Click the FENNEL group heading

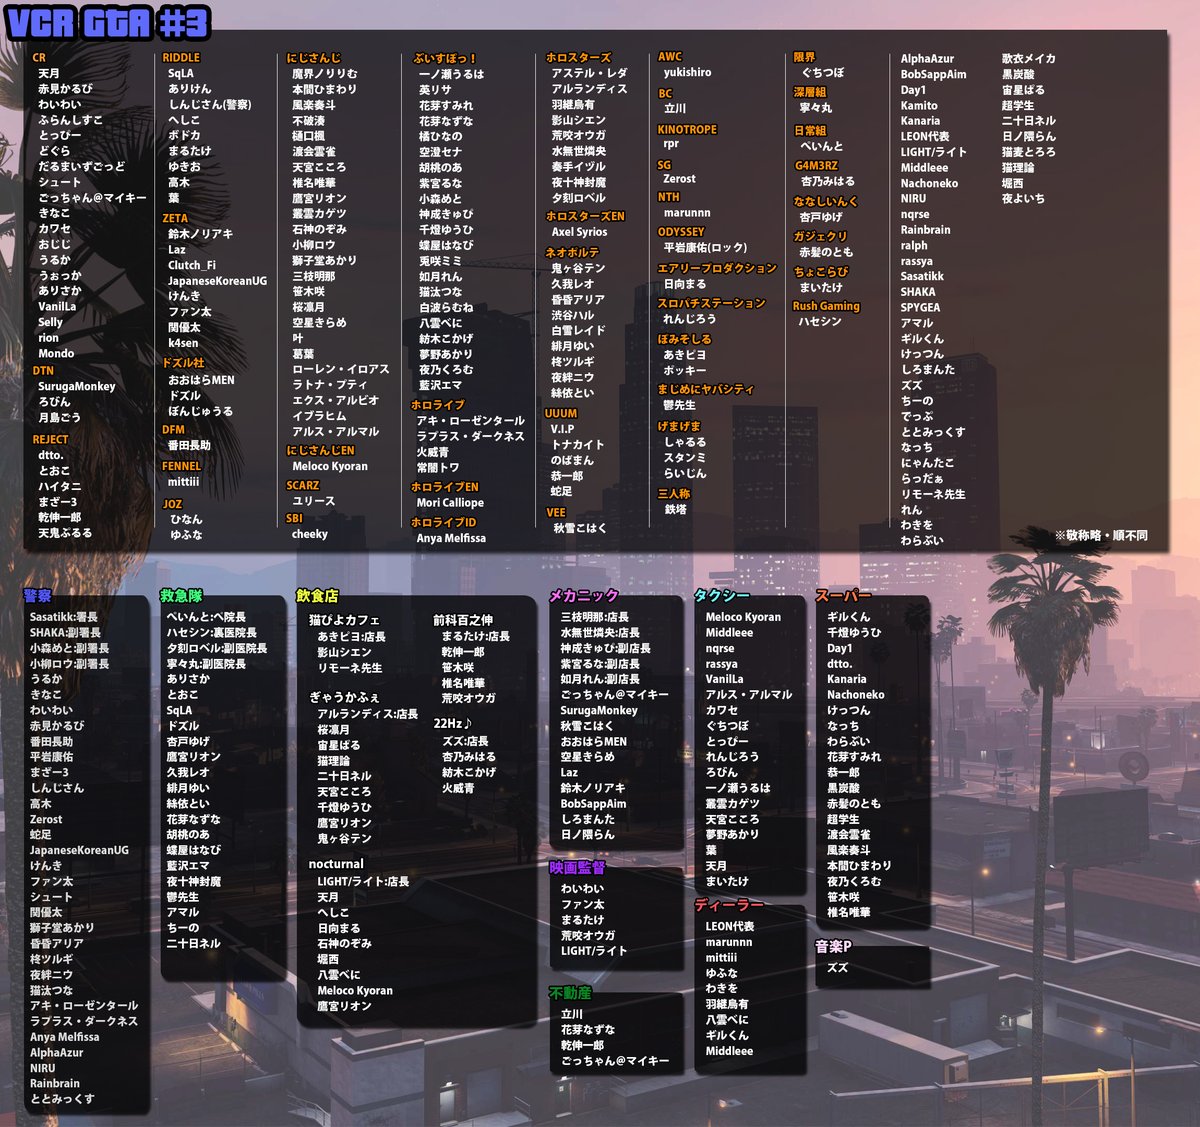pyautogui.click(x=182, y=466)
